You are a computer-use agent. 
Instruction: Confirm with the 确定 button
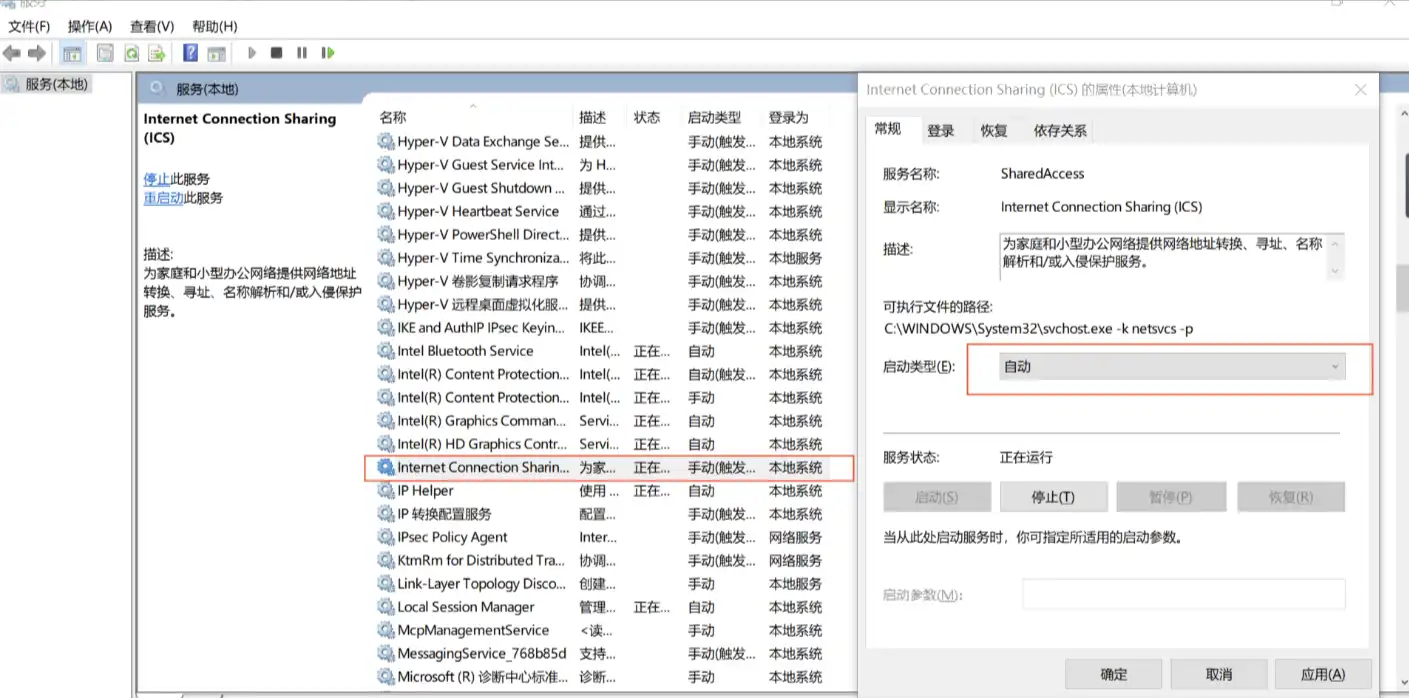1114,674
